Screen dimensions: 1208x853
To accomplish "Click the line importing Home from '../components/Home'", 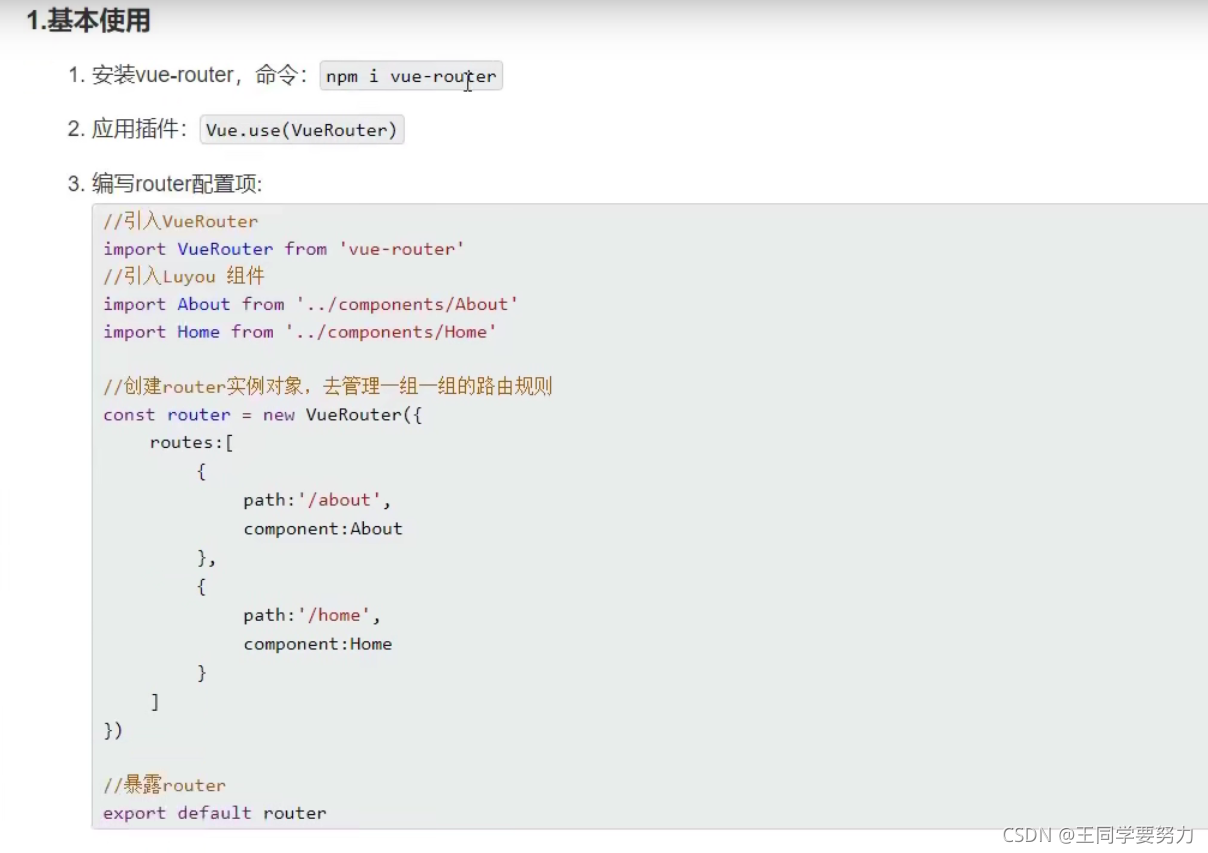I will (x=300, y=332).
